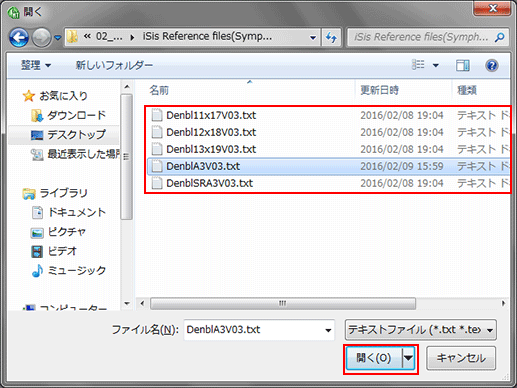Open the テキストファイル file type dropdown
Viewport: 517px width, 388px height.
coord(421,330)
